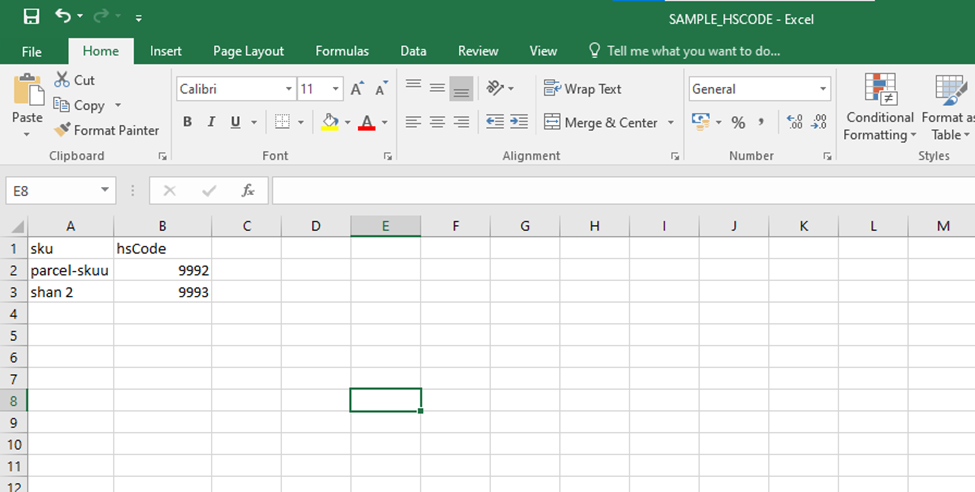Switch to the Page Layout tab

click(248, 51)
